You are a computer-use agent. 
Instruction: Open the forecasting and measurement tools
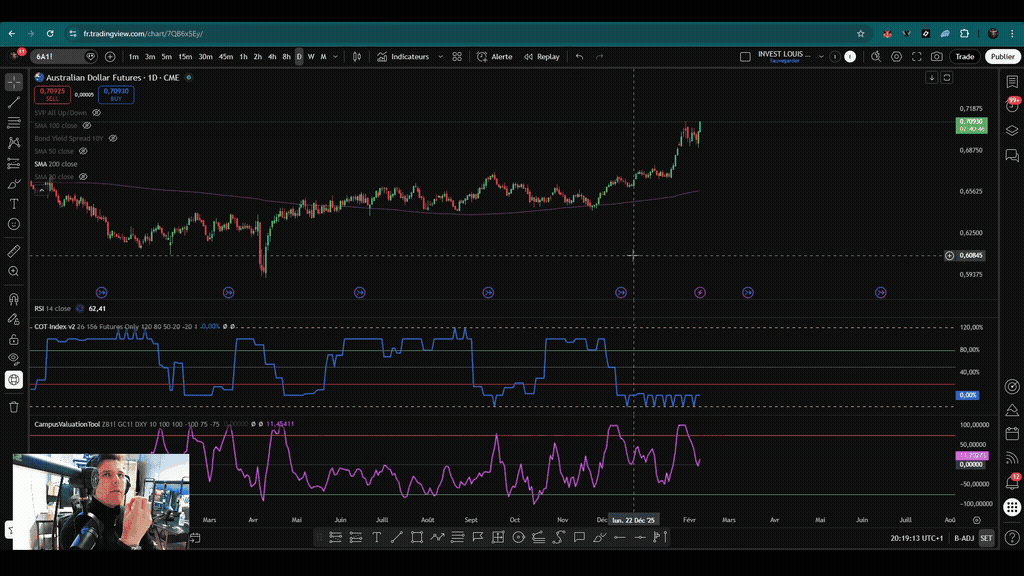(x=14, y=163)
